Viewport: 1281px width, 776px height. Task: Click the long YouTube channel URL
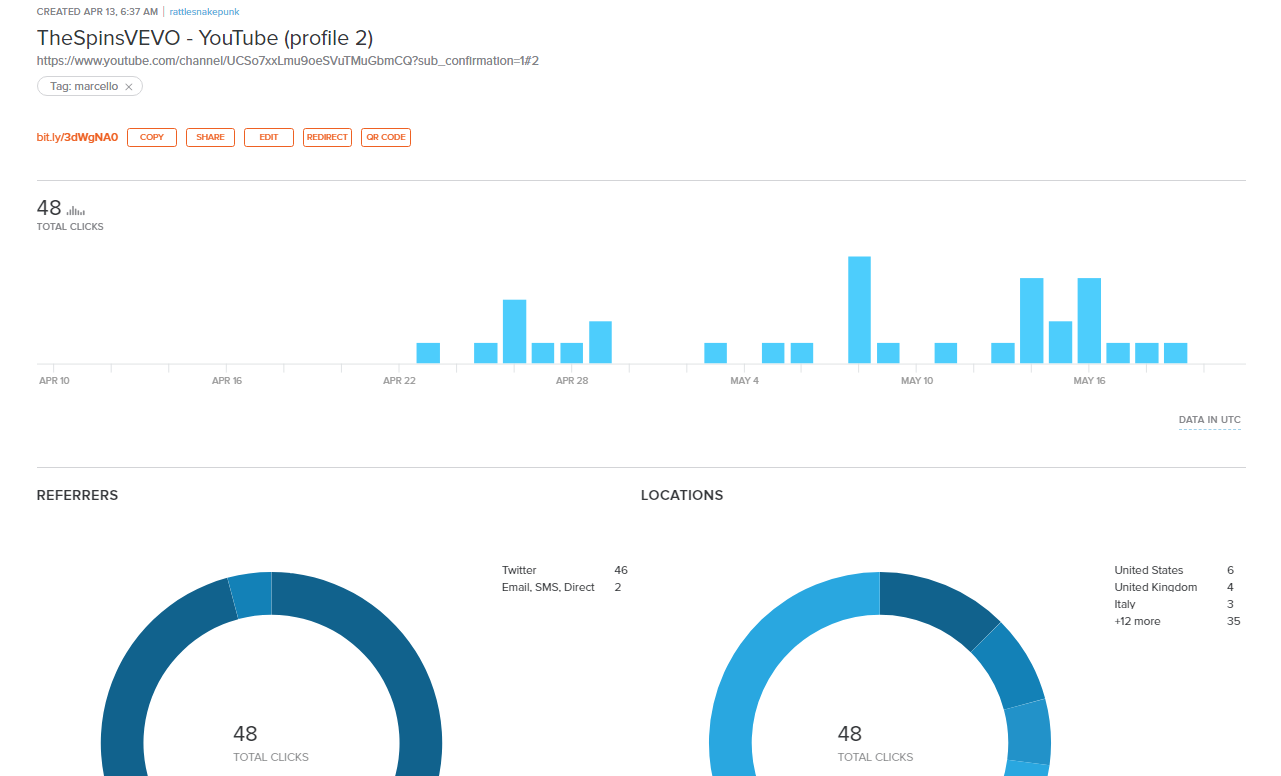(288, 61)
